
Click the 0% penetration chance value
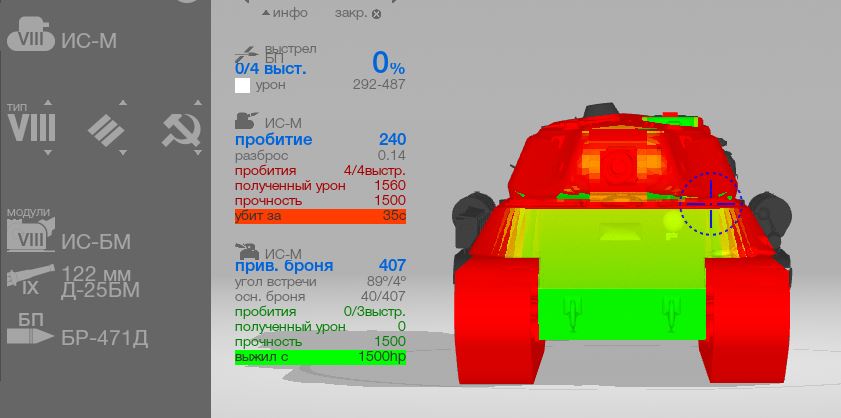(x=389, y=64)
